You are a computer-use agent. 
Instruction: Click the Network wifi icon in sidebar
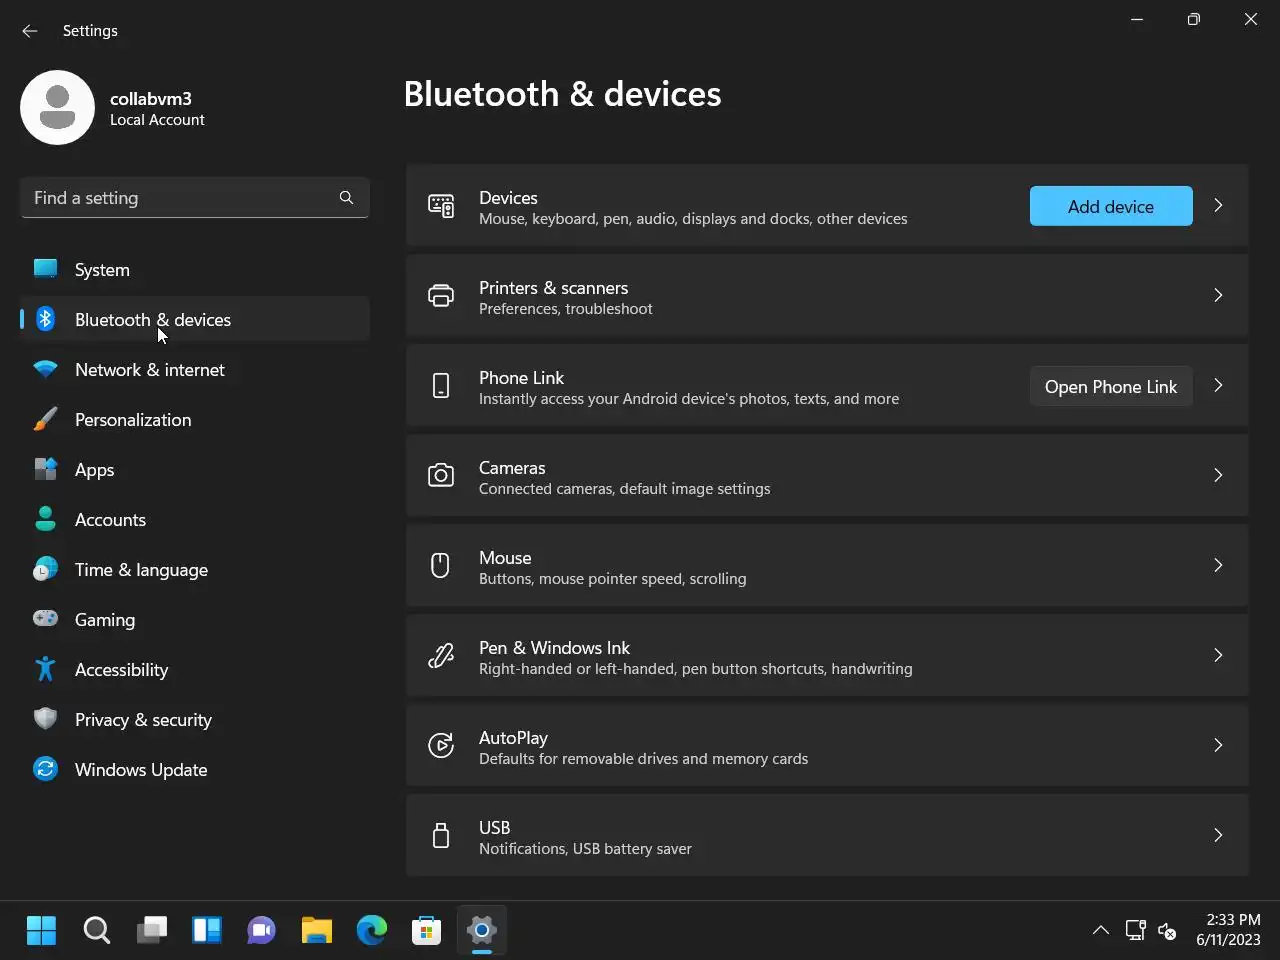tap(45, 369)
